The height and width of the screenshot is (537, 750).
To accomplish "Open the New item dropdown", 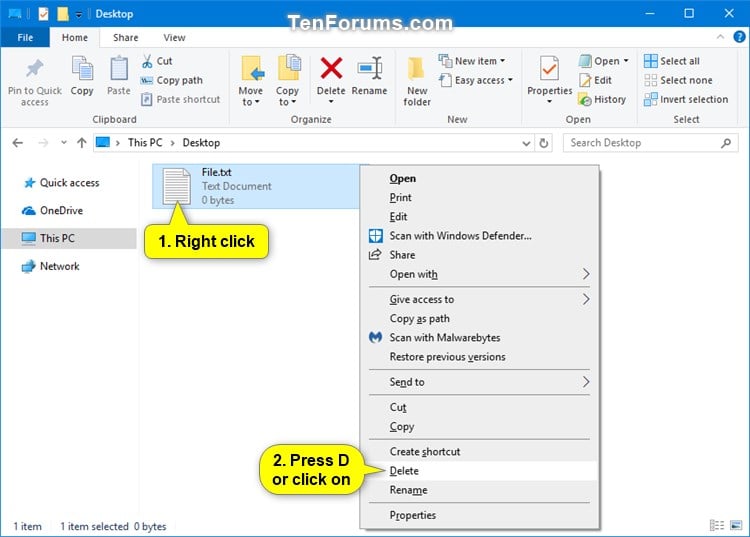I will coord(472,61).
